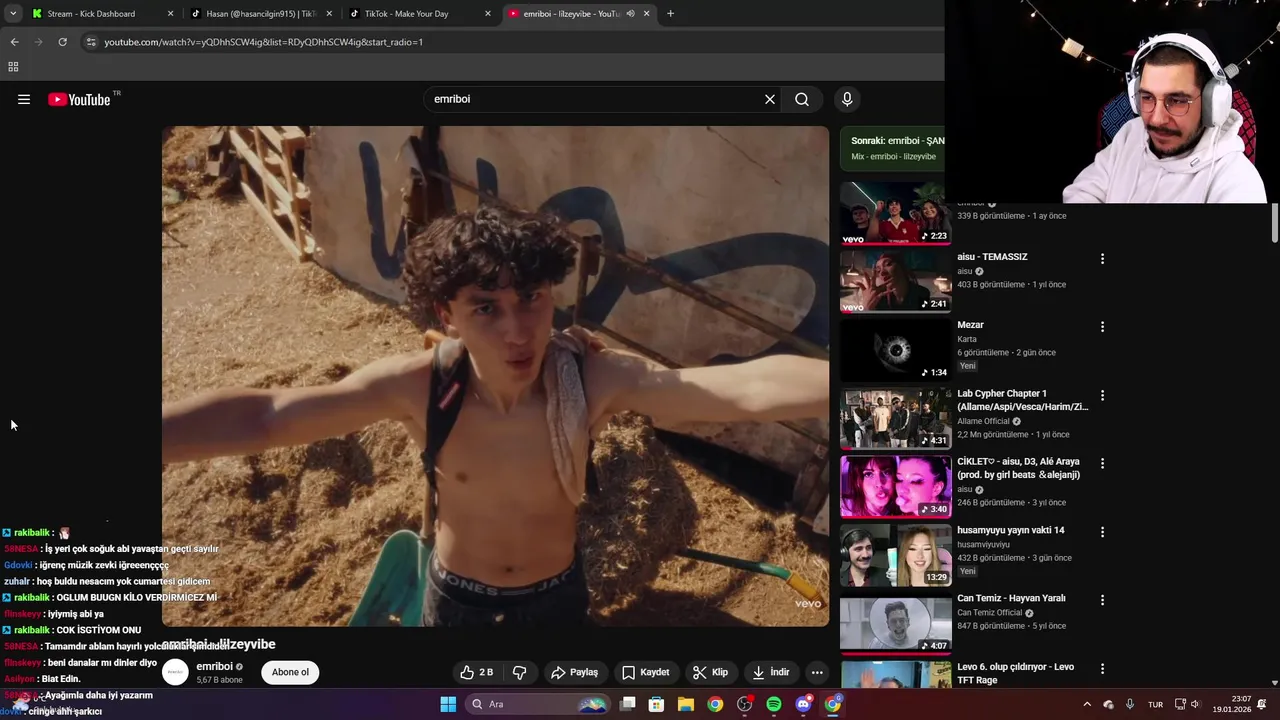This screenshot has height=720, width=1280.
Task: Open CİKLET aisu video title
Action: (1018, 468)
